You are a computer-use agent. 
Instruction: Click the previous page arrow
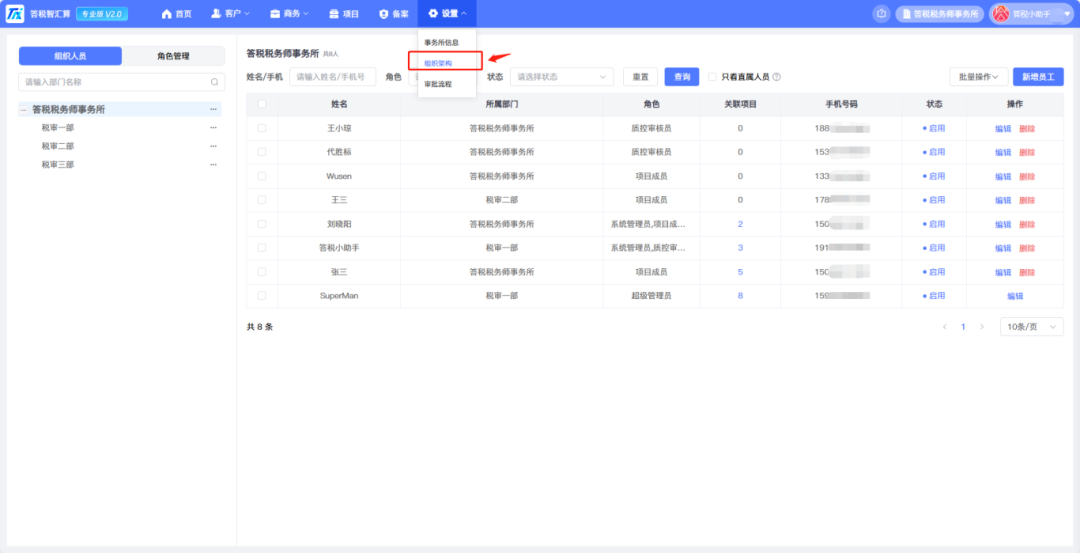pos(945,326)
